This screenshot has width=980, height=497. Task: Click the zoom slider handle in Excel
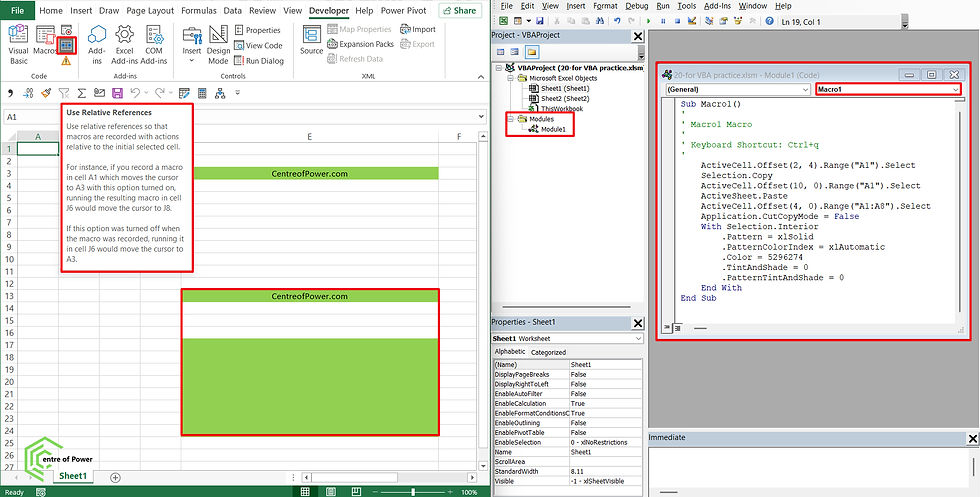click(x=413, y=492)
